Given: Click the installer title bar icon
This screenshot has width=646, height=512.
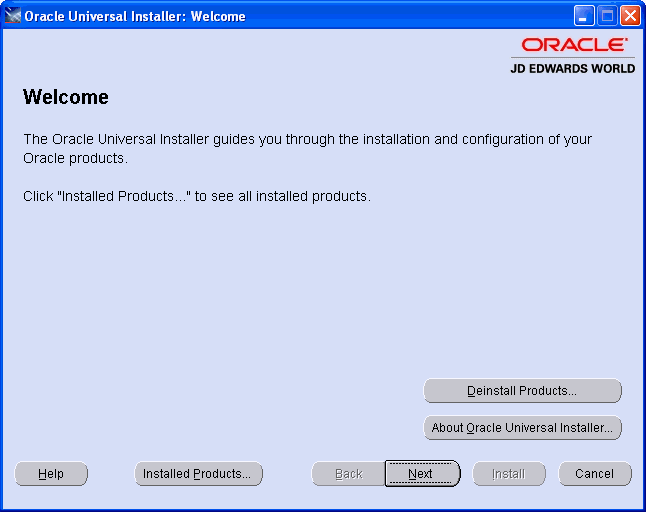Looking at the screenshot, I should point(12,16).
